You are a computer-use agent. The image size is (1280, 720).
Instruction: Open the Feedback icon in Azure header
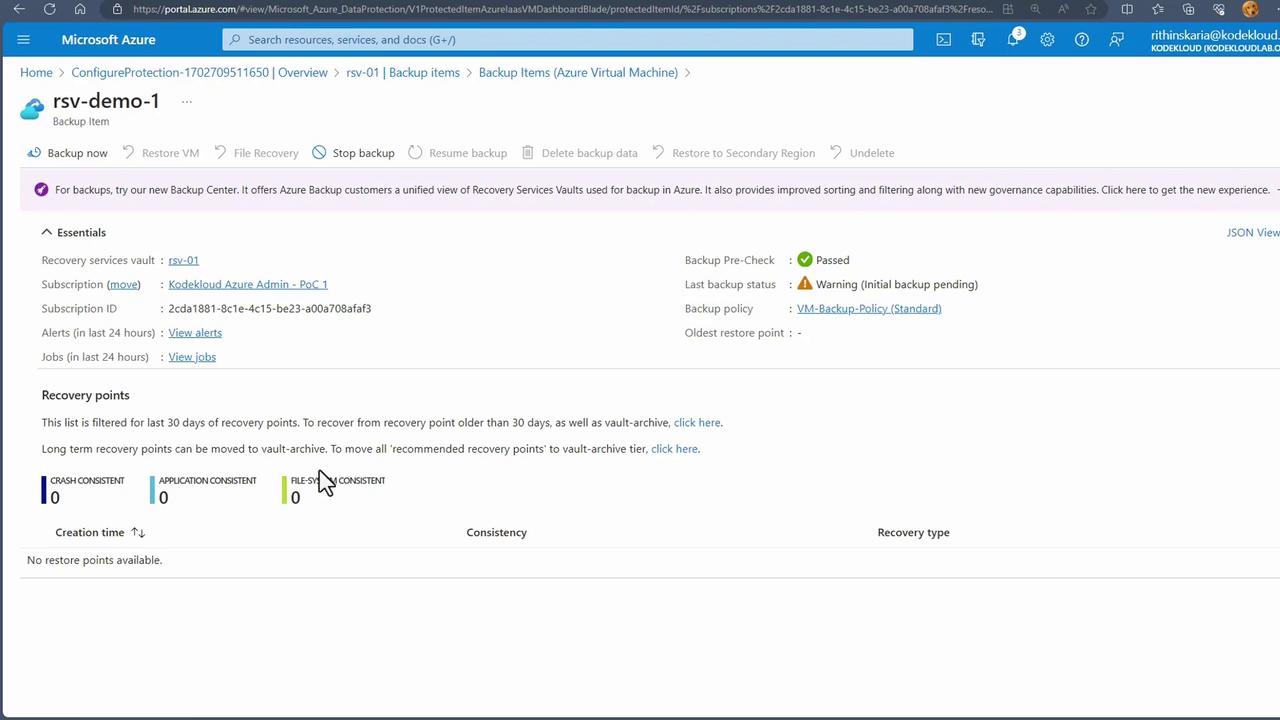tap(1116, 40)
